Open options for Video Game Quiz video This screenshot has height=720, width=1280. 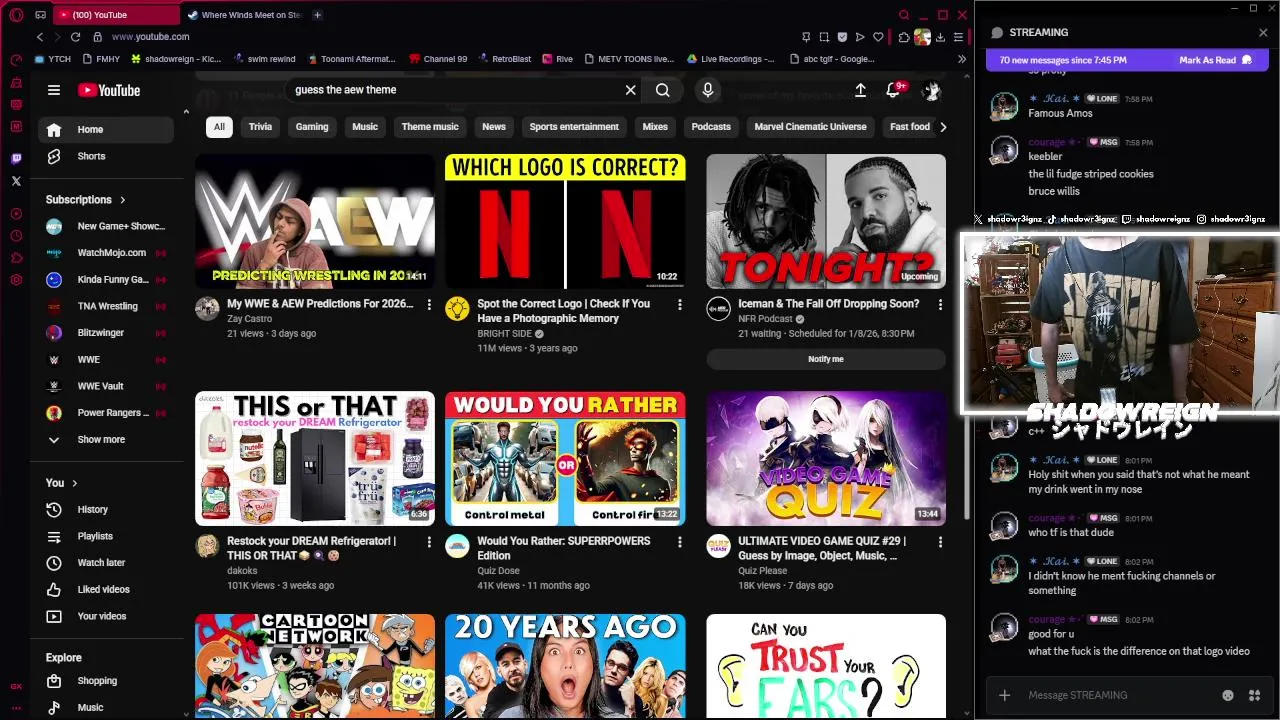click(x=940, y=541)
